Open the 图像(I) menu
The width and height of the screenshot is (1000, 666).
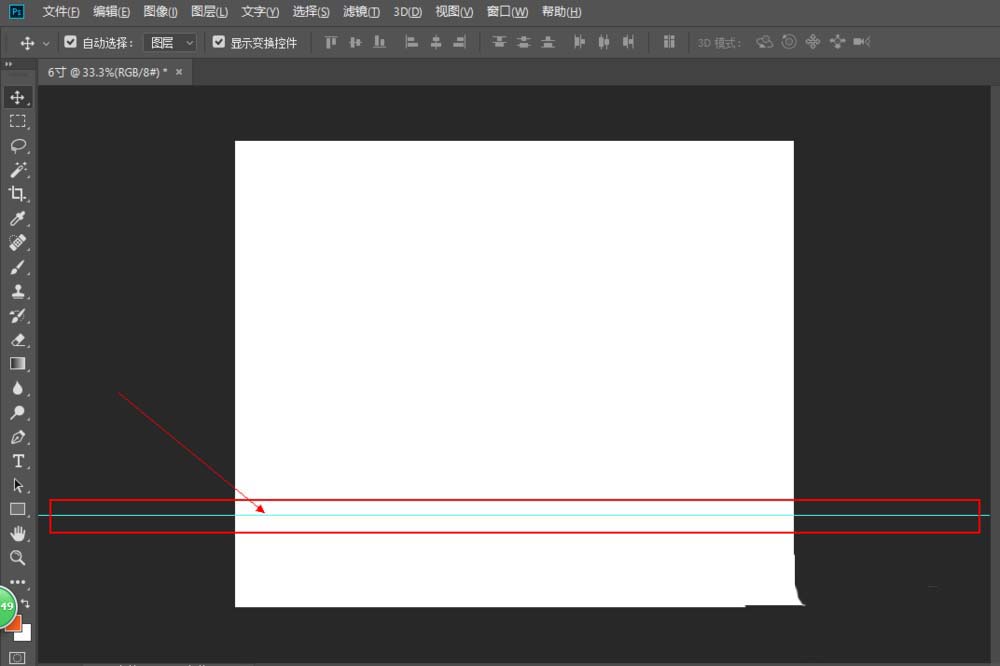tap(160, 11)
